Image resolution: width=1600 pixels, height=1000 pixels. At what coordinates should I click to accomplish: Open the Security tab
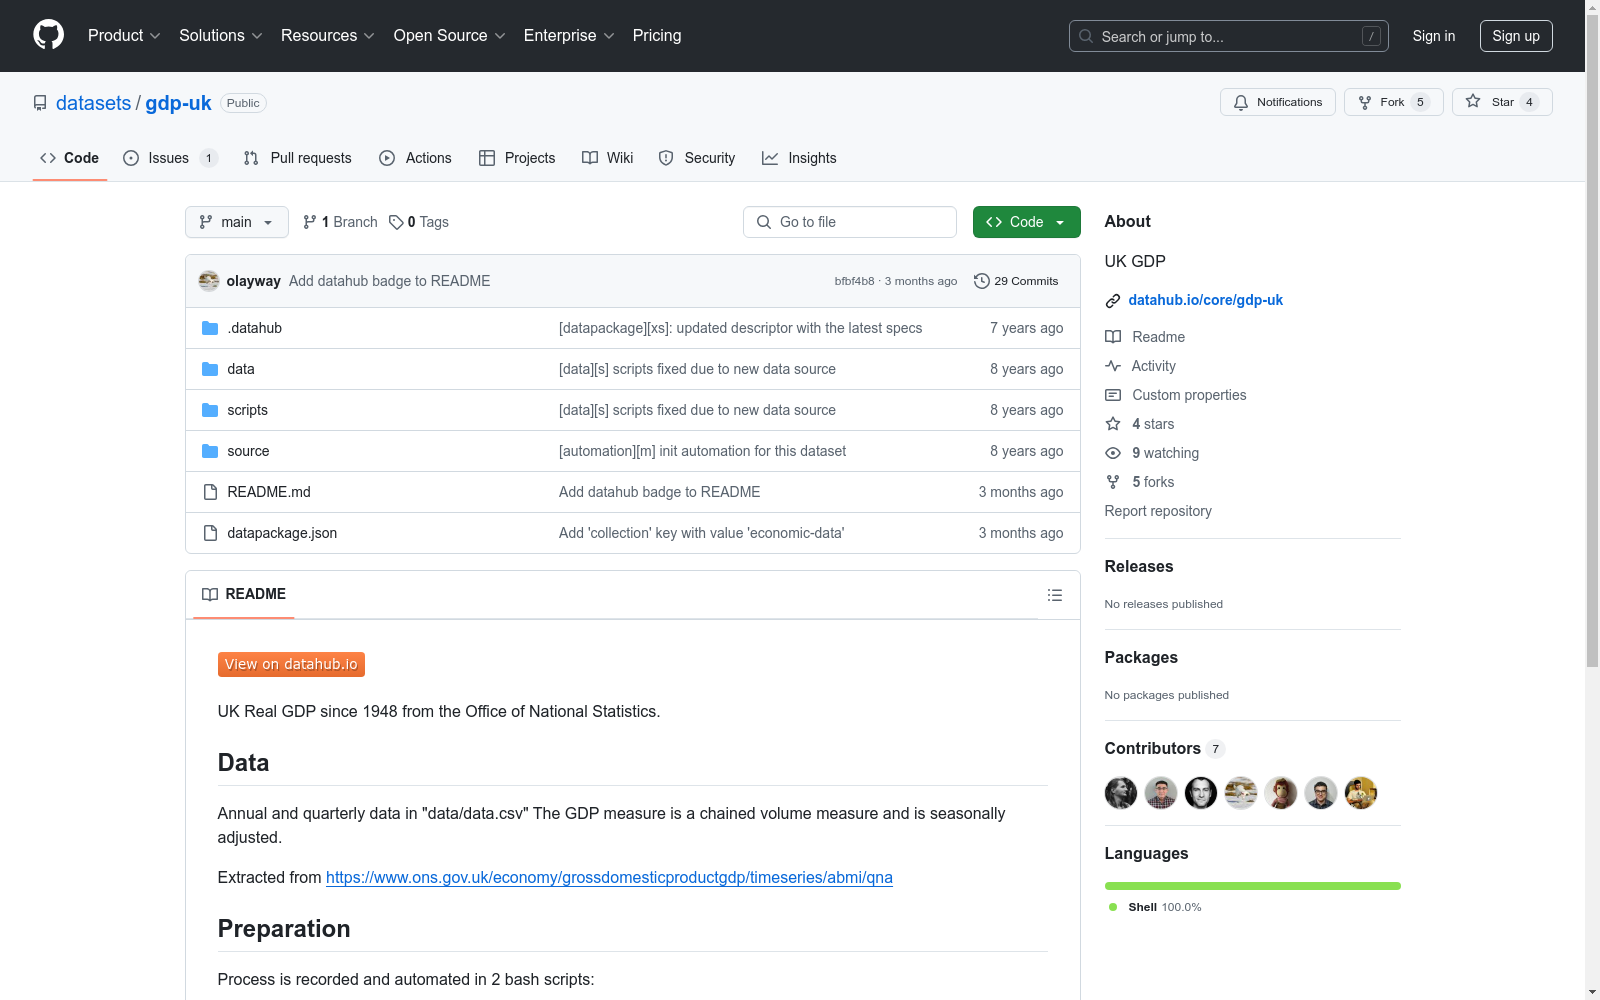coord(697,158)
